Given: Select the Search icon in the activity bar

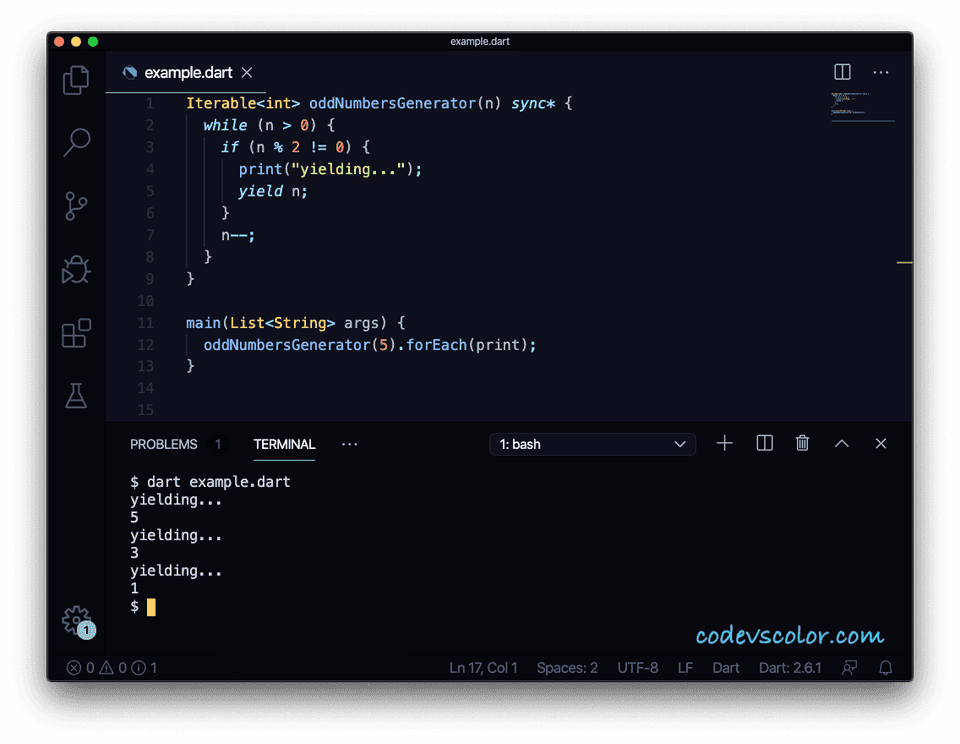Looking at the screenshot, I should (75, 143).
